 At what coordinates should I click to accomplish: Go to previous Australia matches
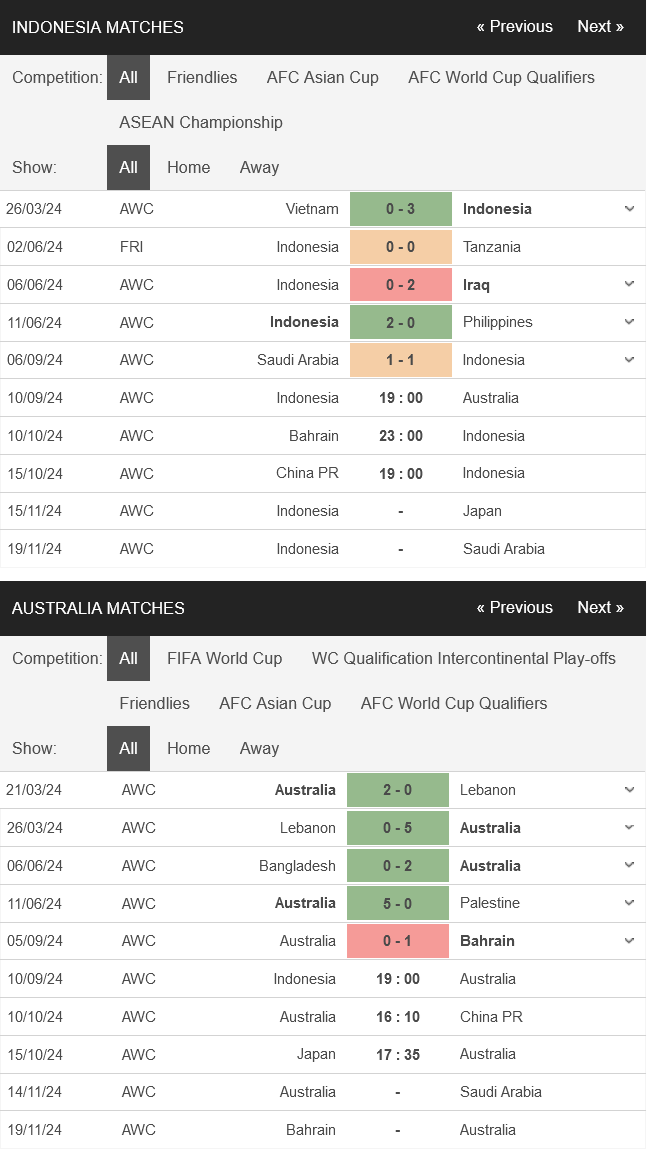[x=514, y=608]
